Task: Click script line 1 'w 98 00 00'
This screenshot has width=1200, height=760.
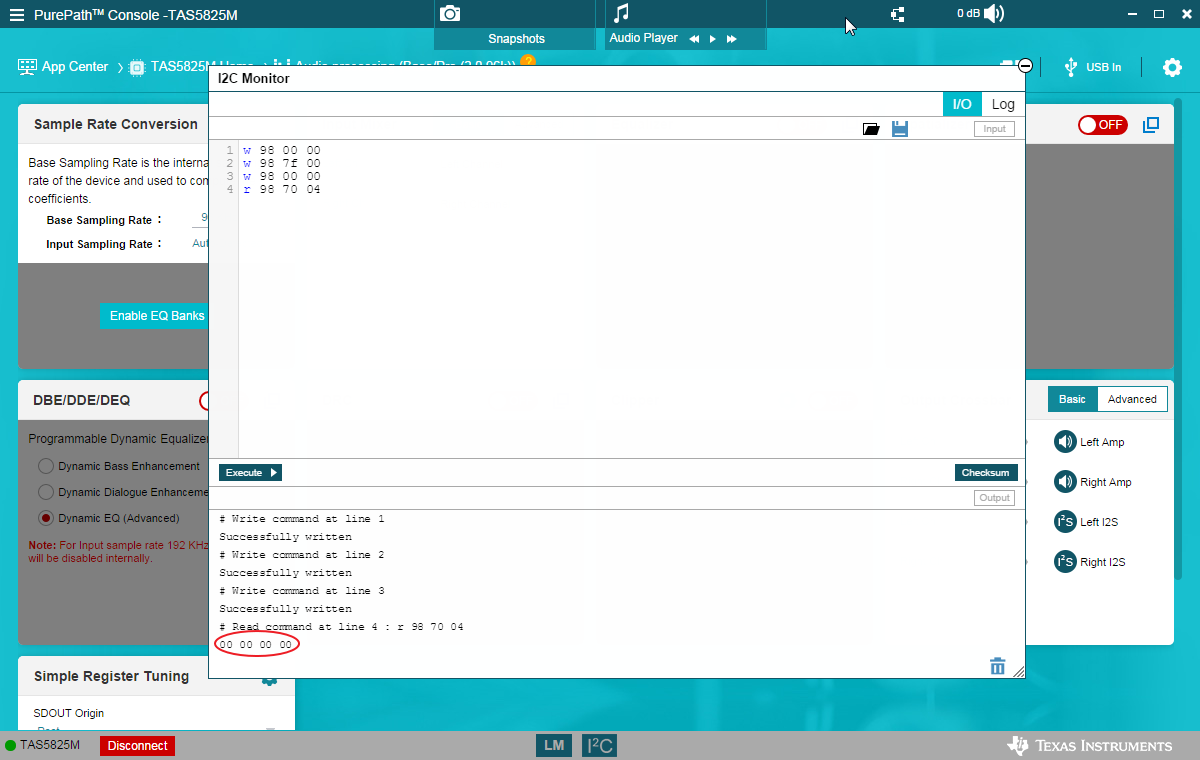Action: pyautogui.click(x=282, y=151)
